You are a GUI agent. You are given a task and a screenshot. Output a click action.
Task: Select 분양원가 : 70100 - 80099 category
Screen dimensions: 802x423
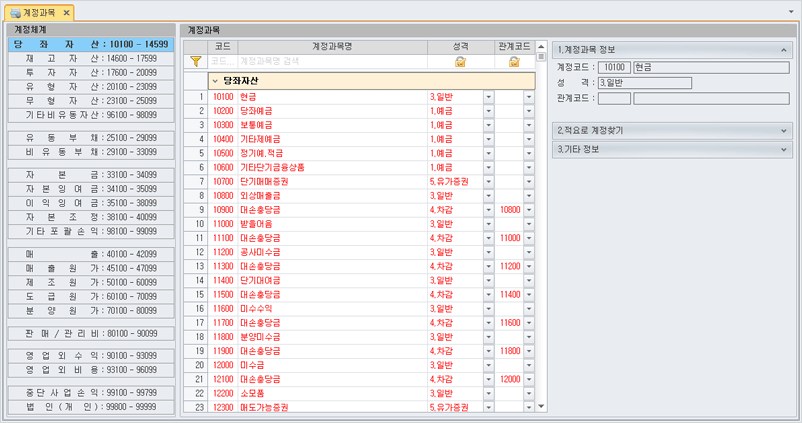coord(91,310)
